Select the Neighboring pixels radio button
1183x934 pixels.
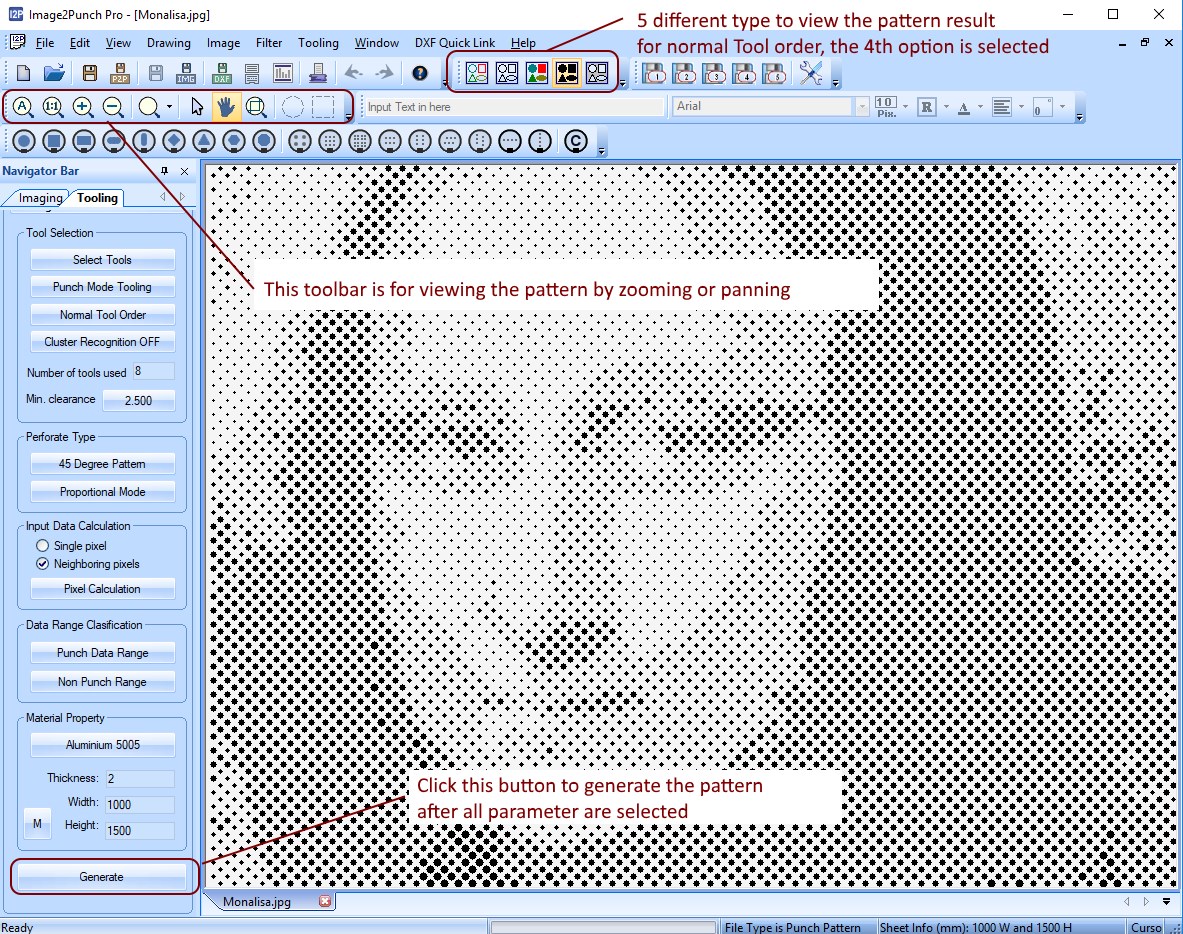tap(42, 564)
